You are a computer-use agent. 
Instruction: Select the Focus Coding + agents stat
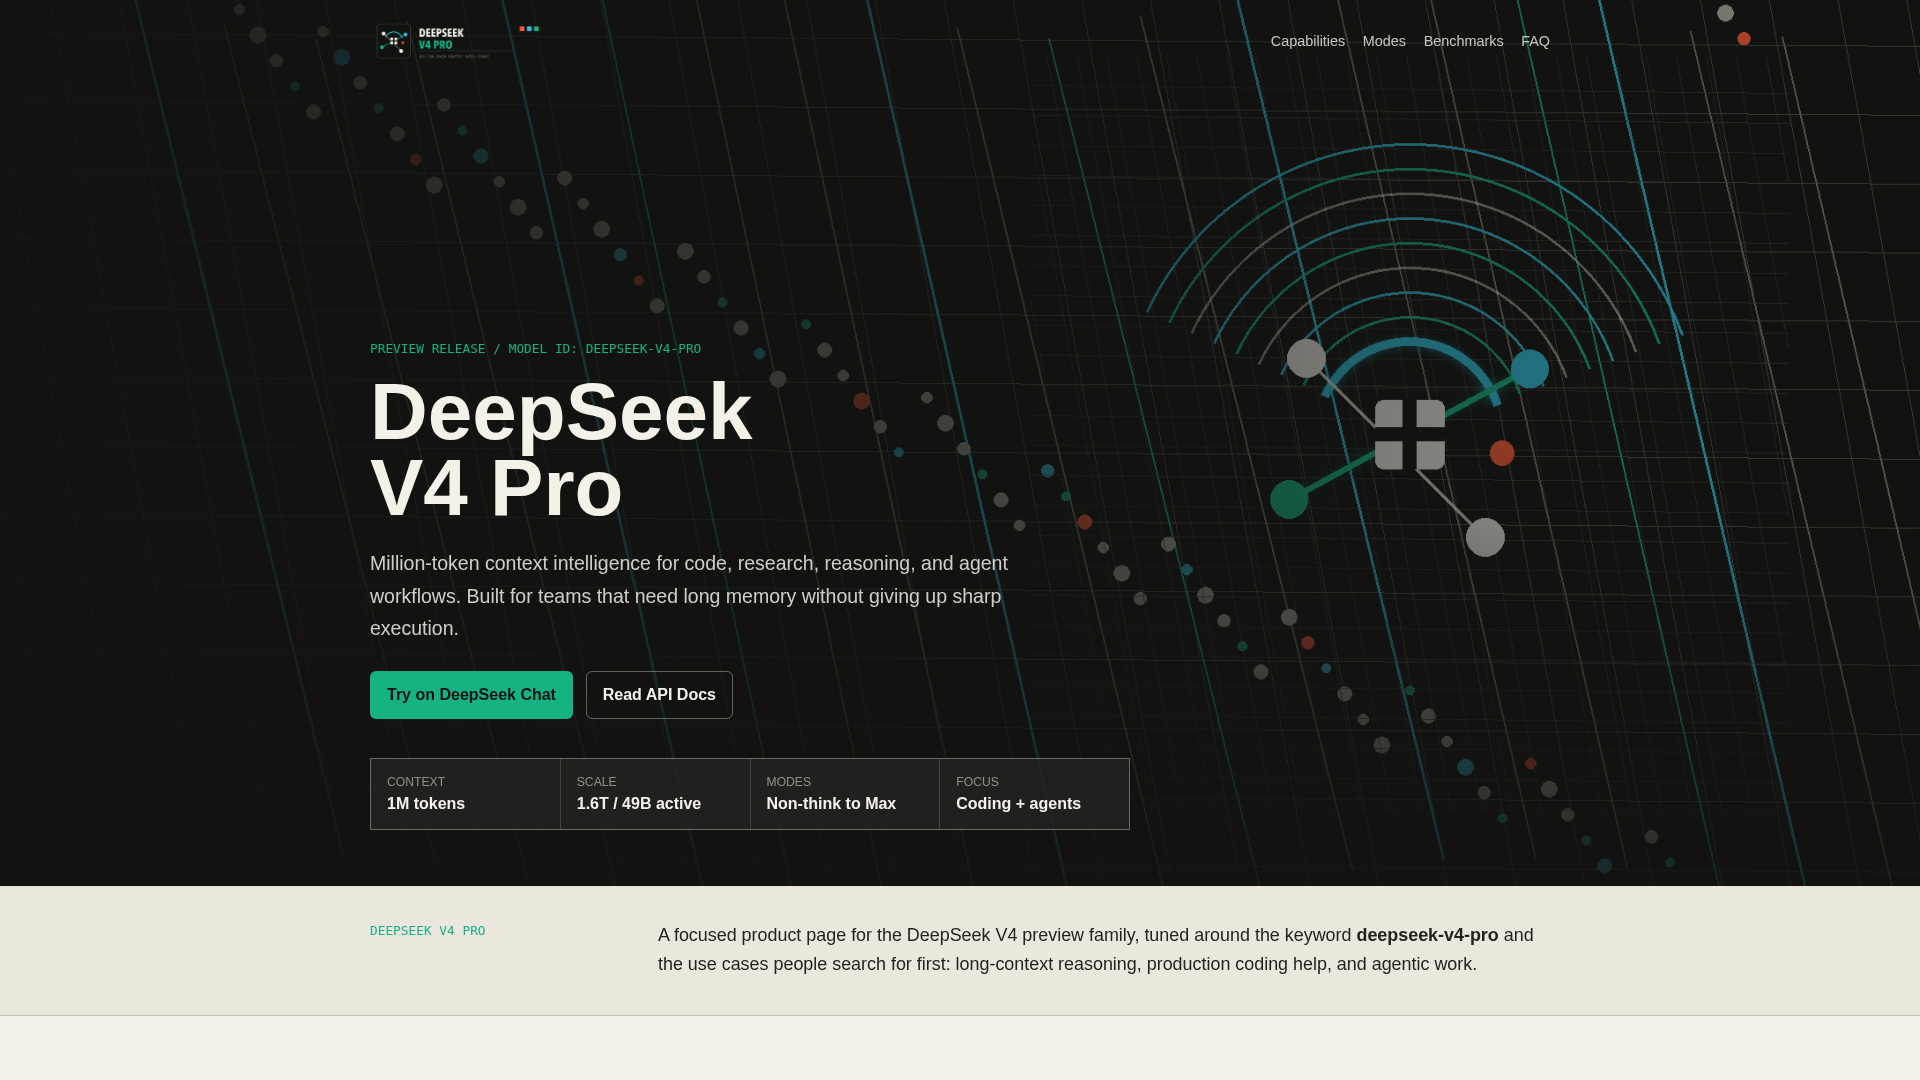pos(1034,794)
